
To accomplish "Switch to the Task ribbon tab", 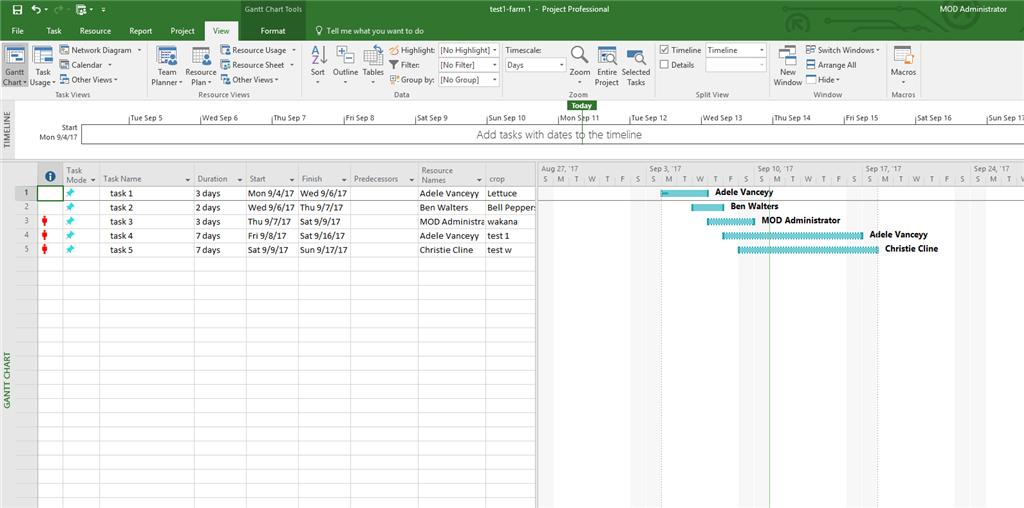I will tap(54, 31).
